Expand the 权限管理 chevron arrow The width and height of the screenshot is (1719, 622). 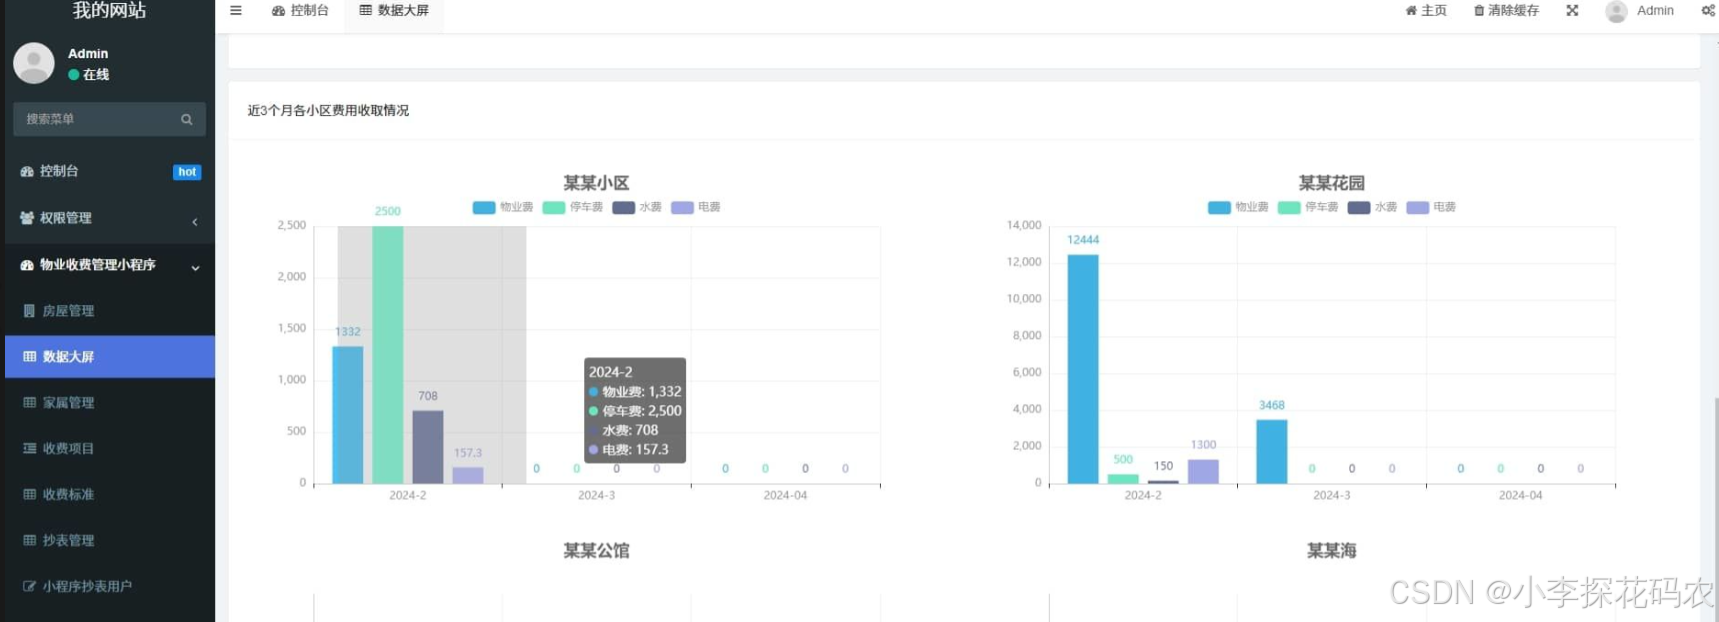click(x=195, y=221)
